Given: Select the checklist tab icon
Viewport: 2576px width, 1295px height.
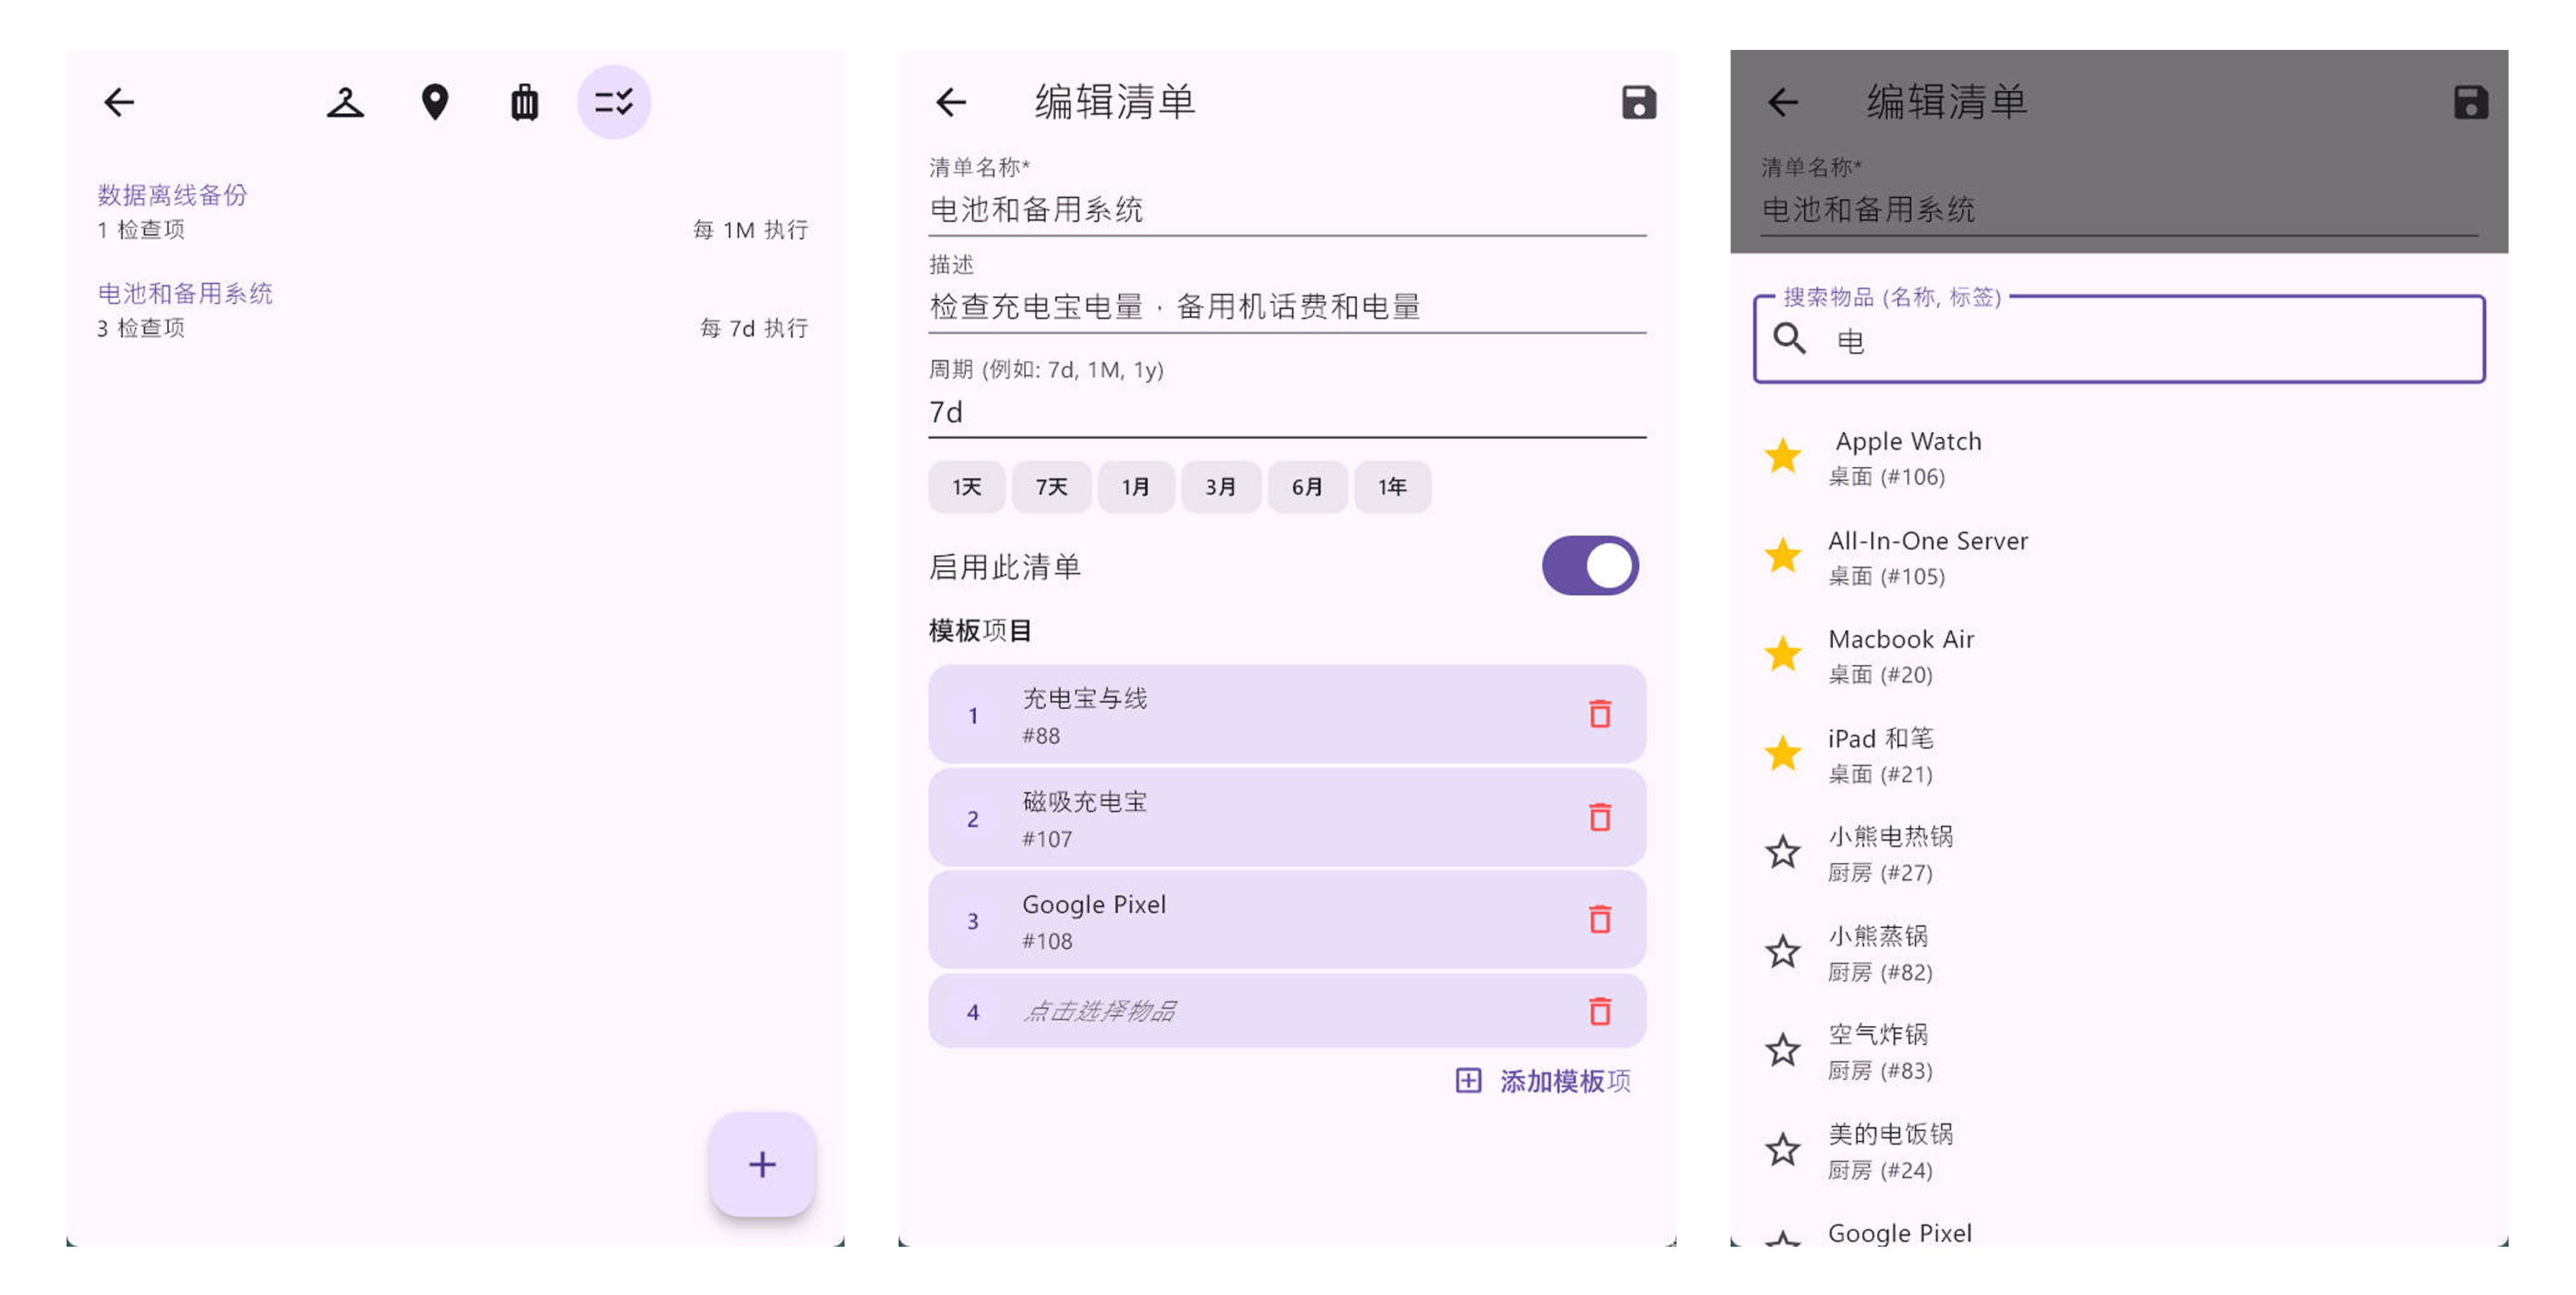Looking at the screenshot, I should point(614,102).
